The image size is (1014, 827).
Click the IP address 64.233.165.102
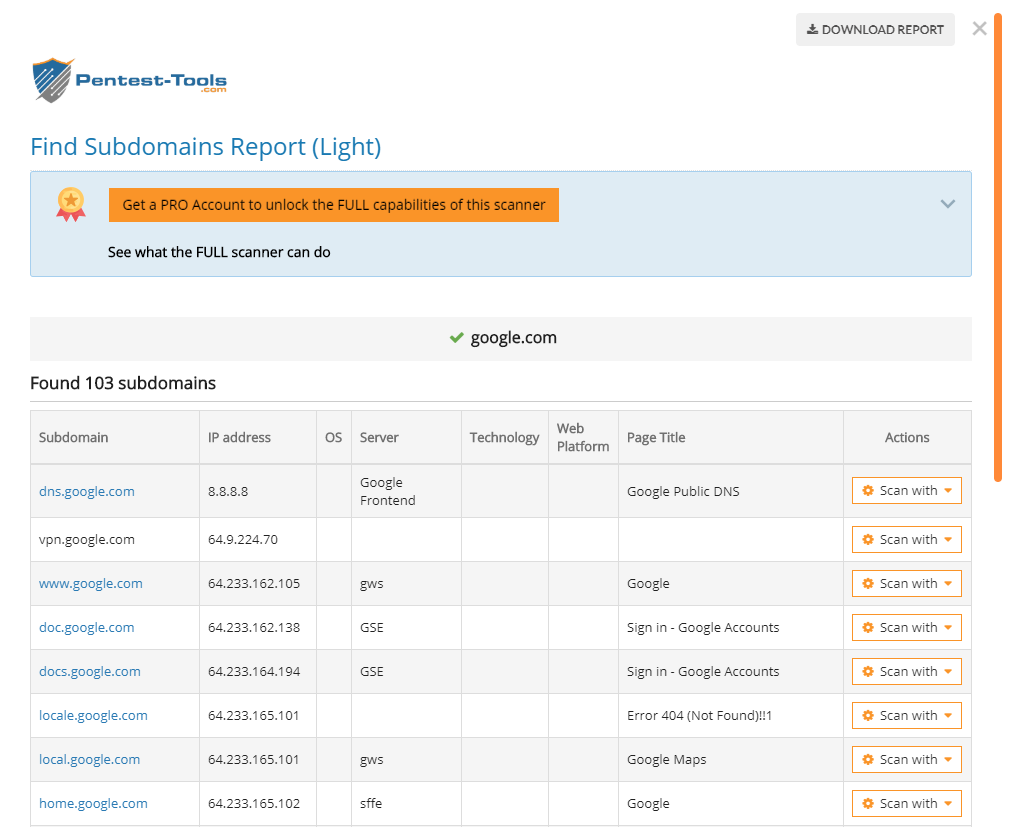coord(254,804)
